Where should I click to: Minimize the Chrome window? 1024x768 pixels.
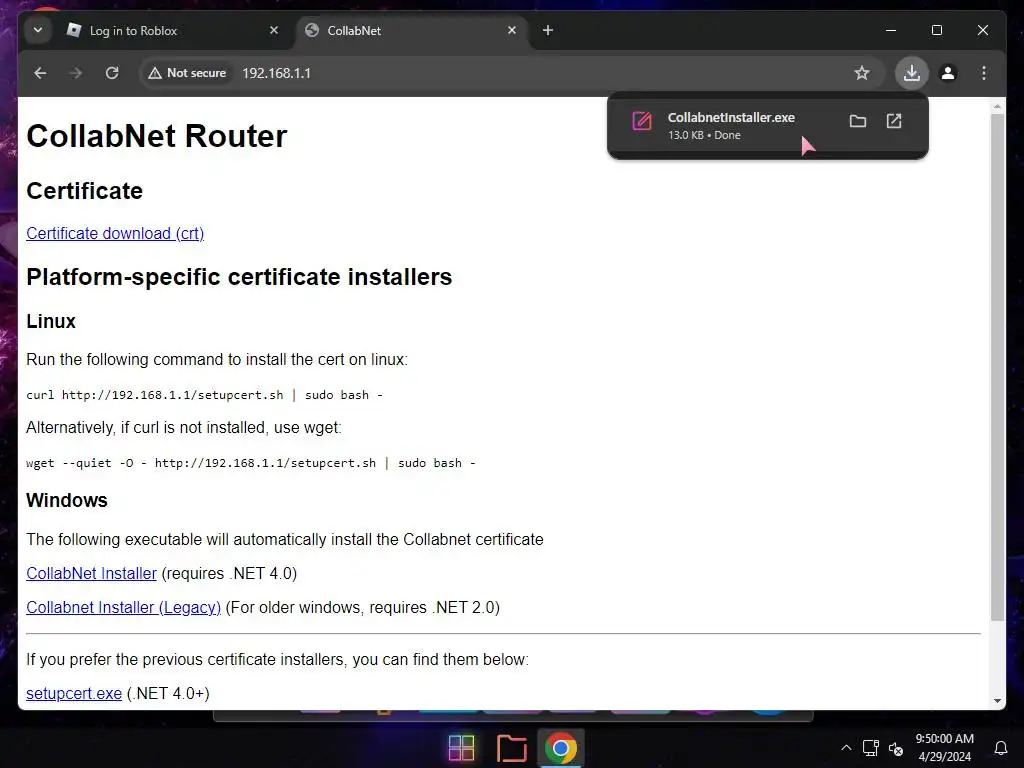[891, 30]
